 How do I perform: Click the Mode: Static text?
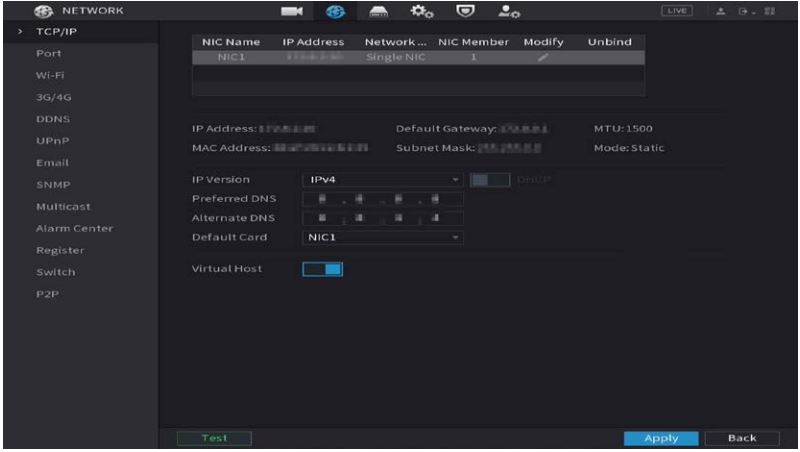(x=629, y=148)
